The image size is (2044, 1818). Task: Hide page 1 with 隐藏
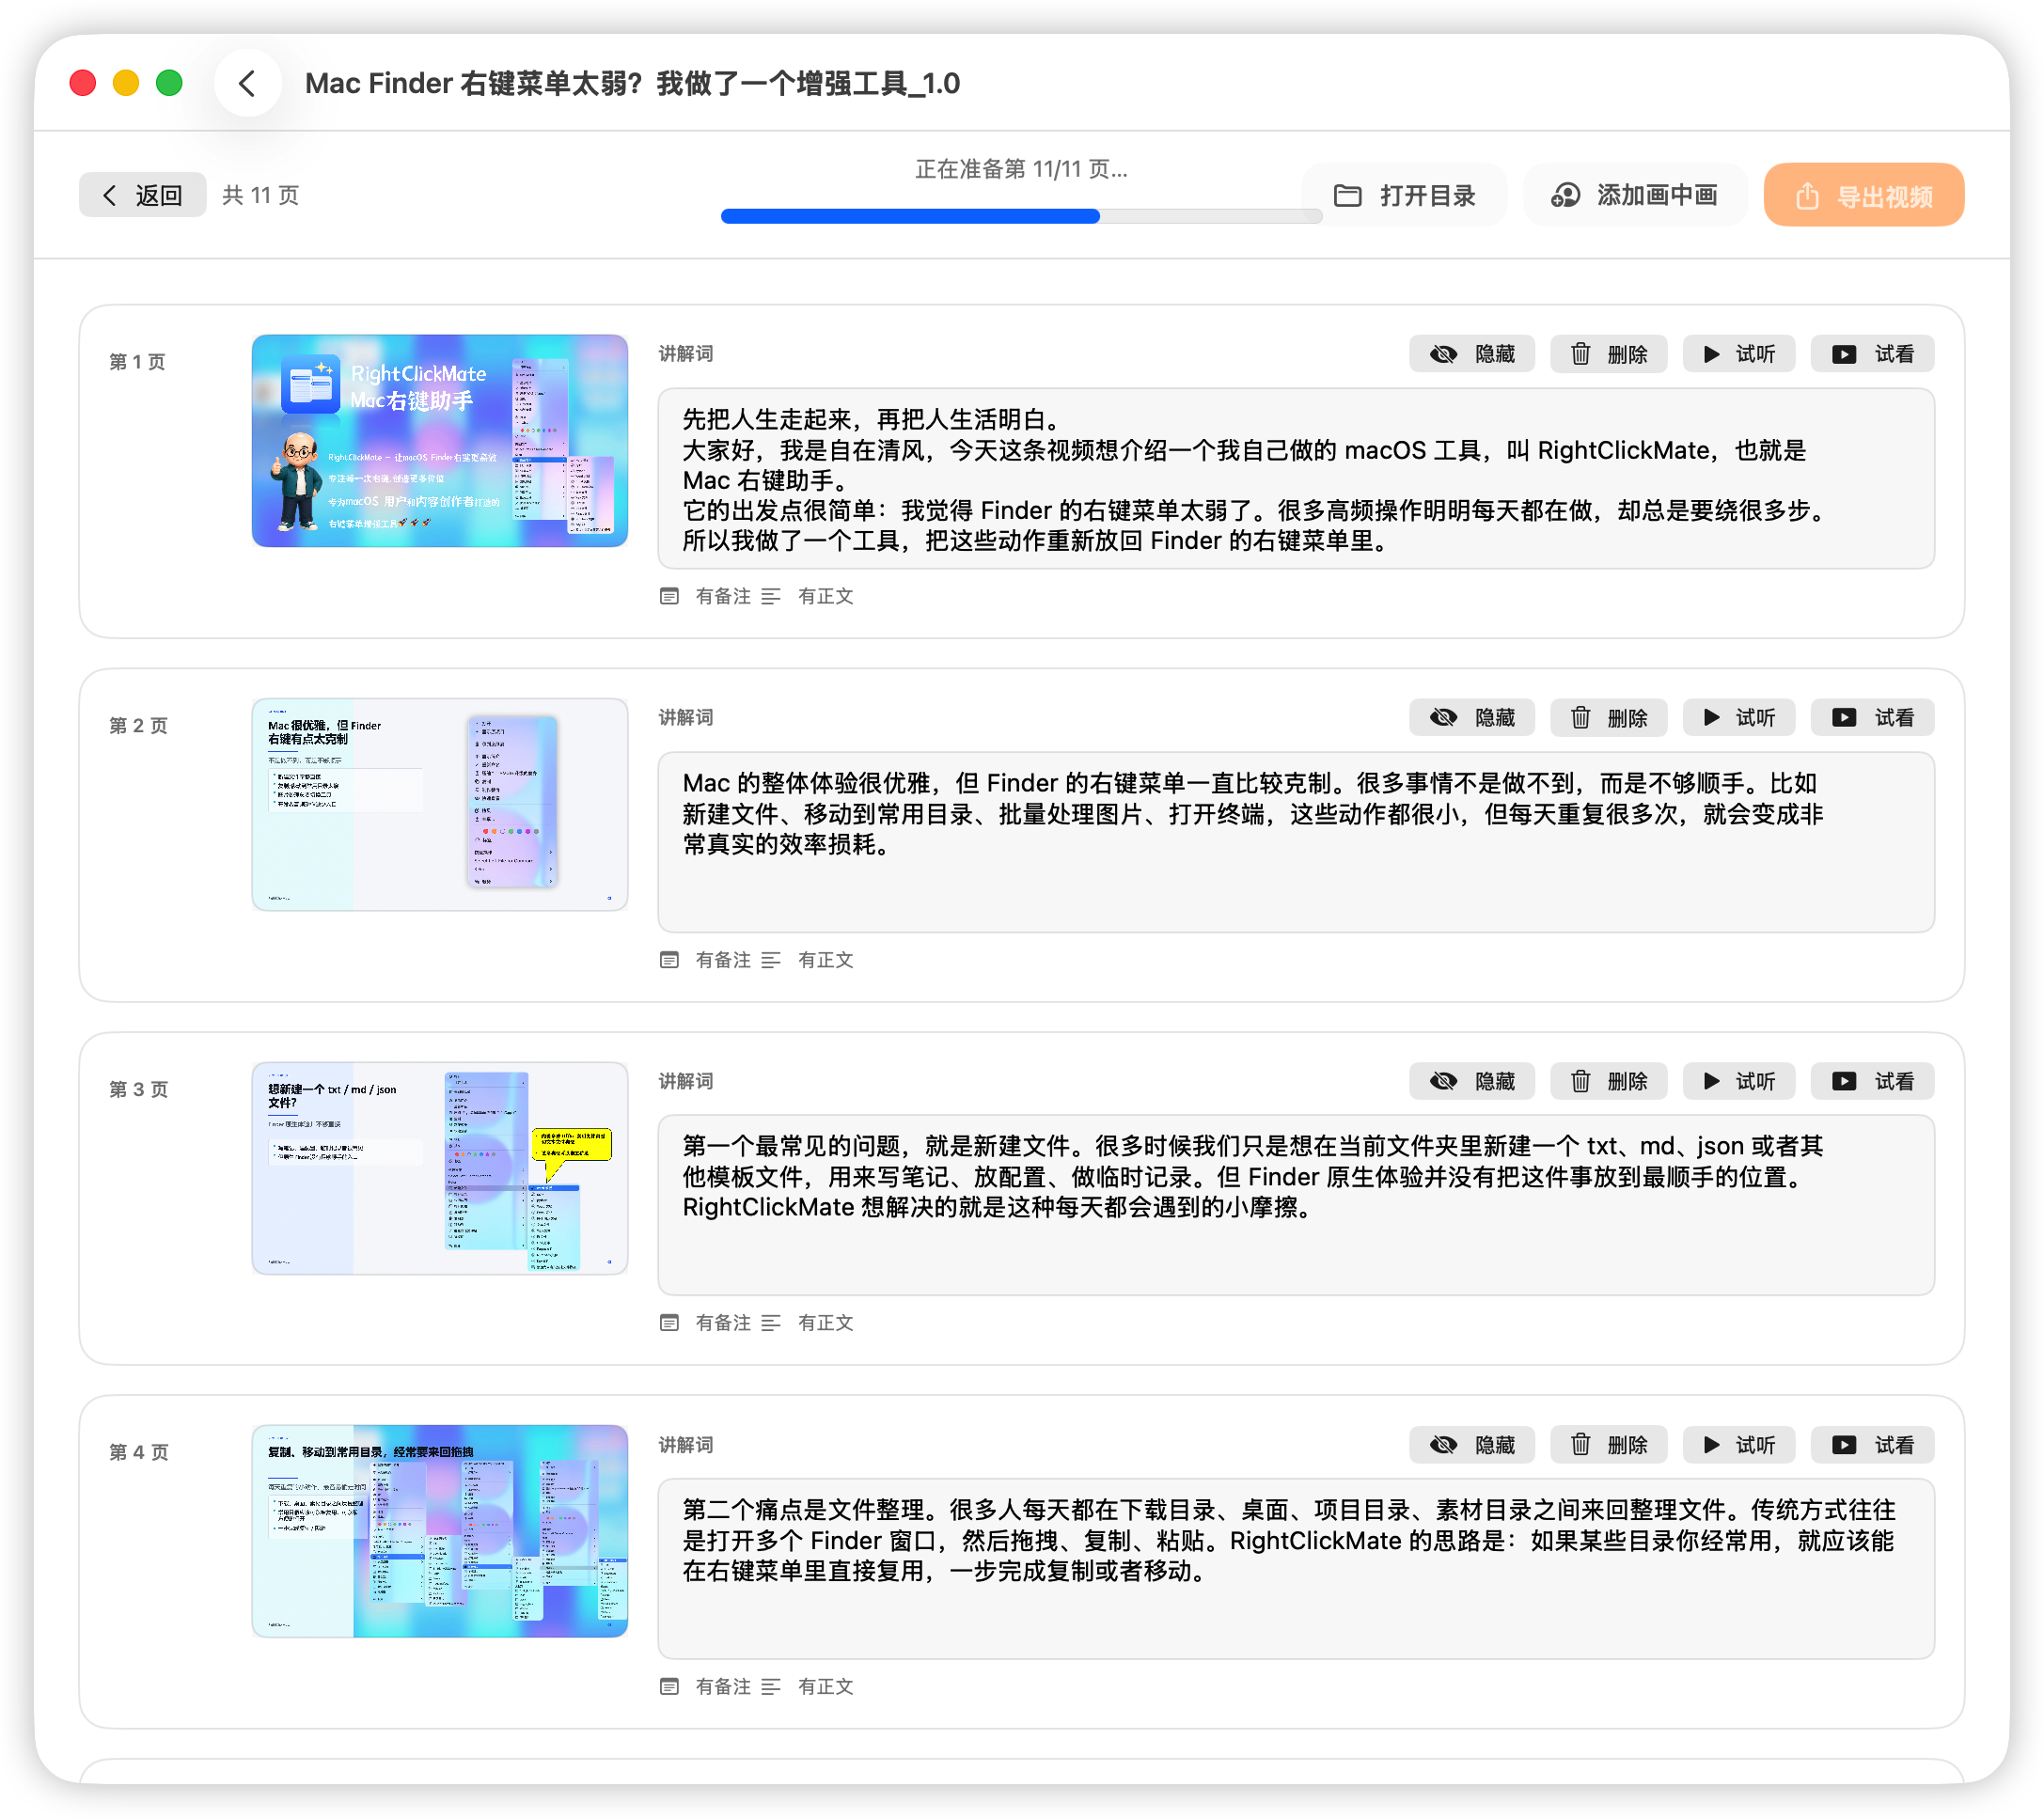1472,354
